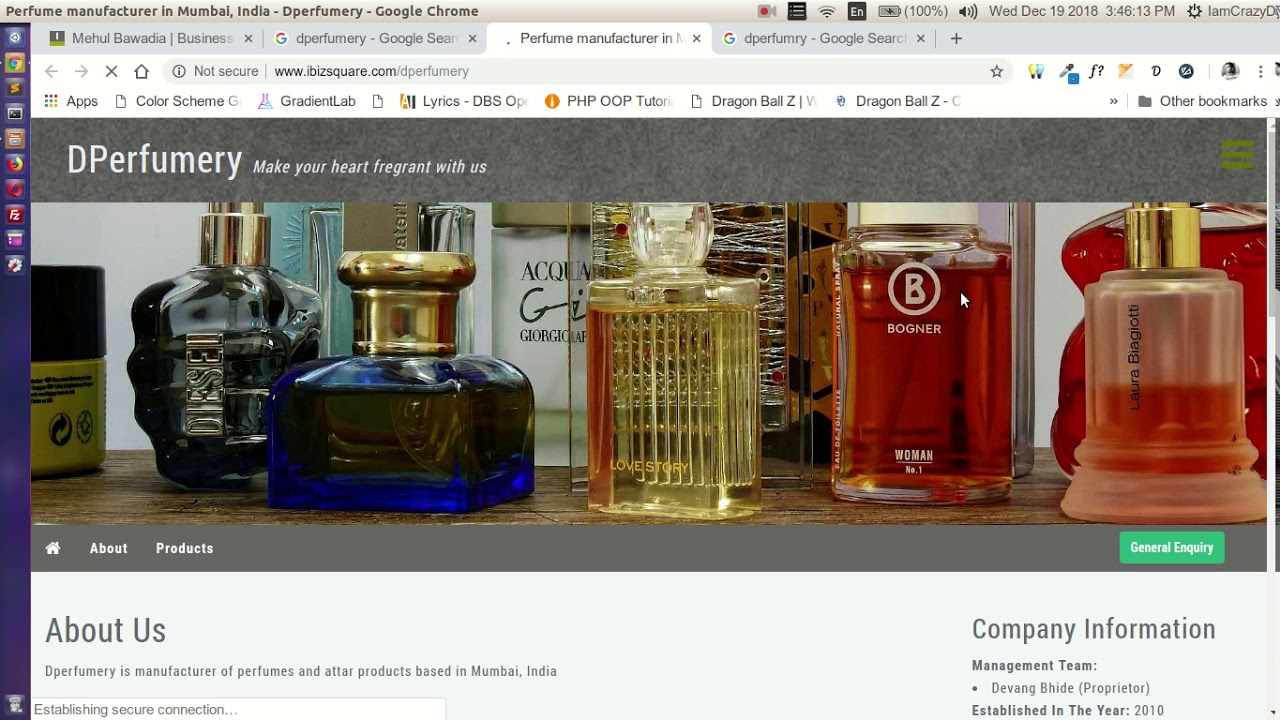Image resolution: width=1280 pixels, height=720 pixels.
Task: Click the Chrome icon in the dock
Action: tap(15, 63)
